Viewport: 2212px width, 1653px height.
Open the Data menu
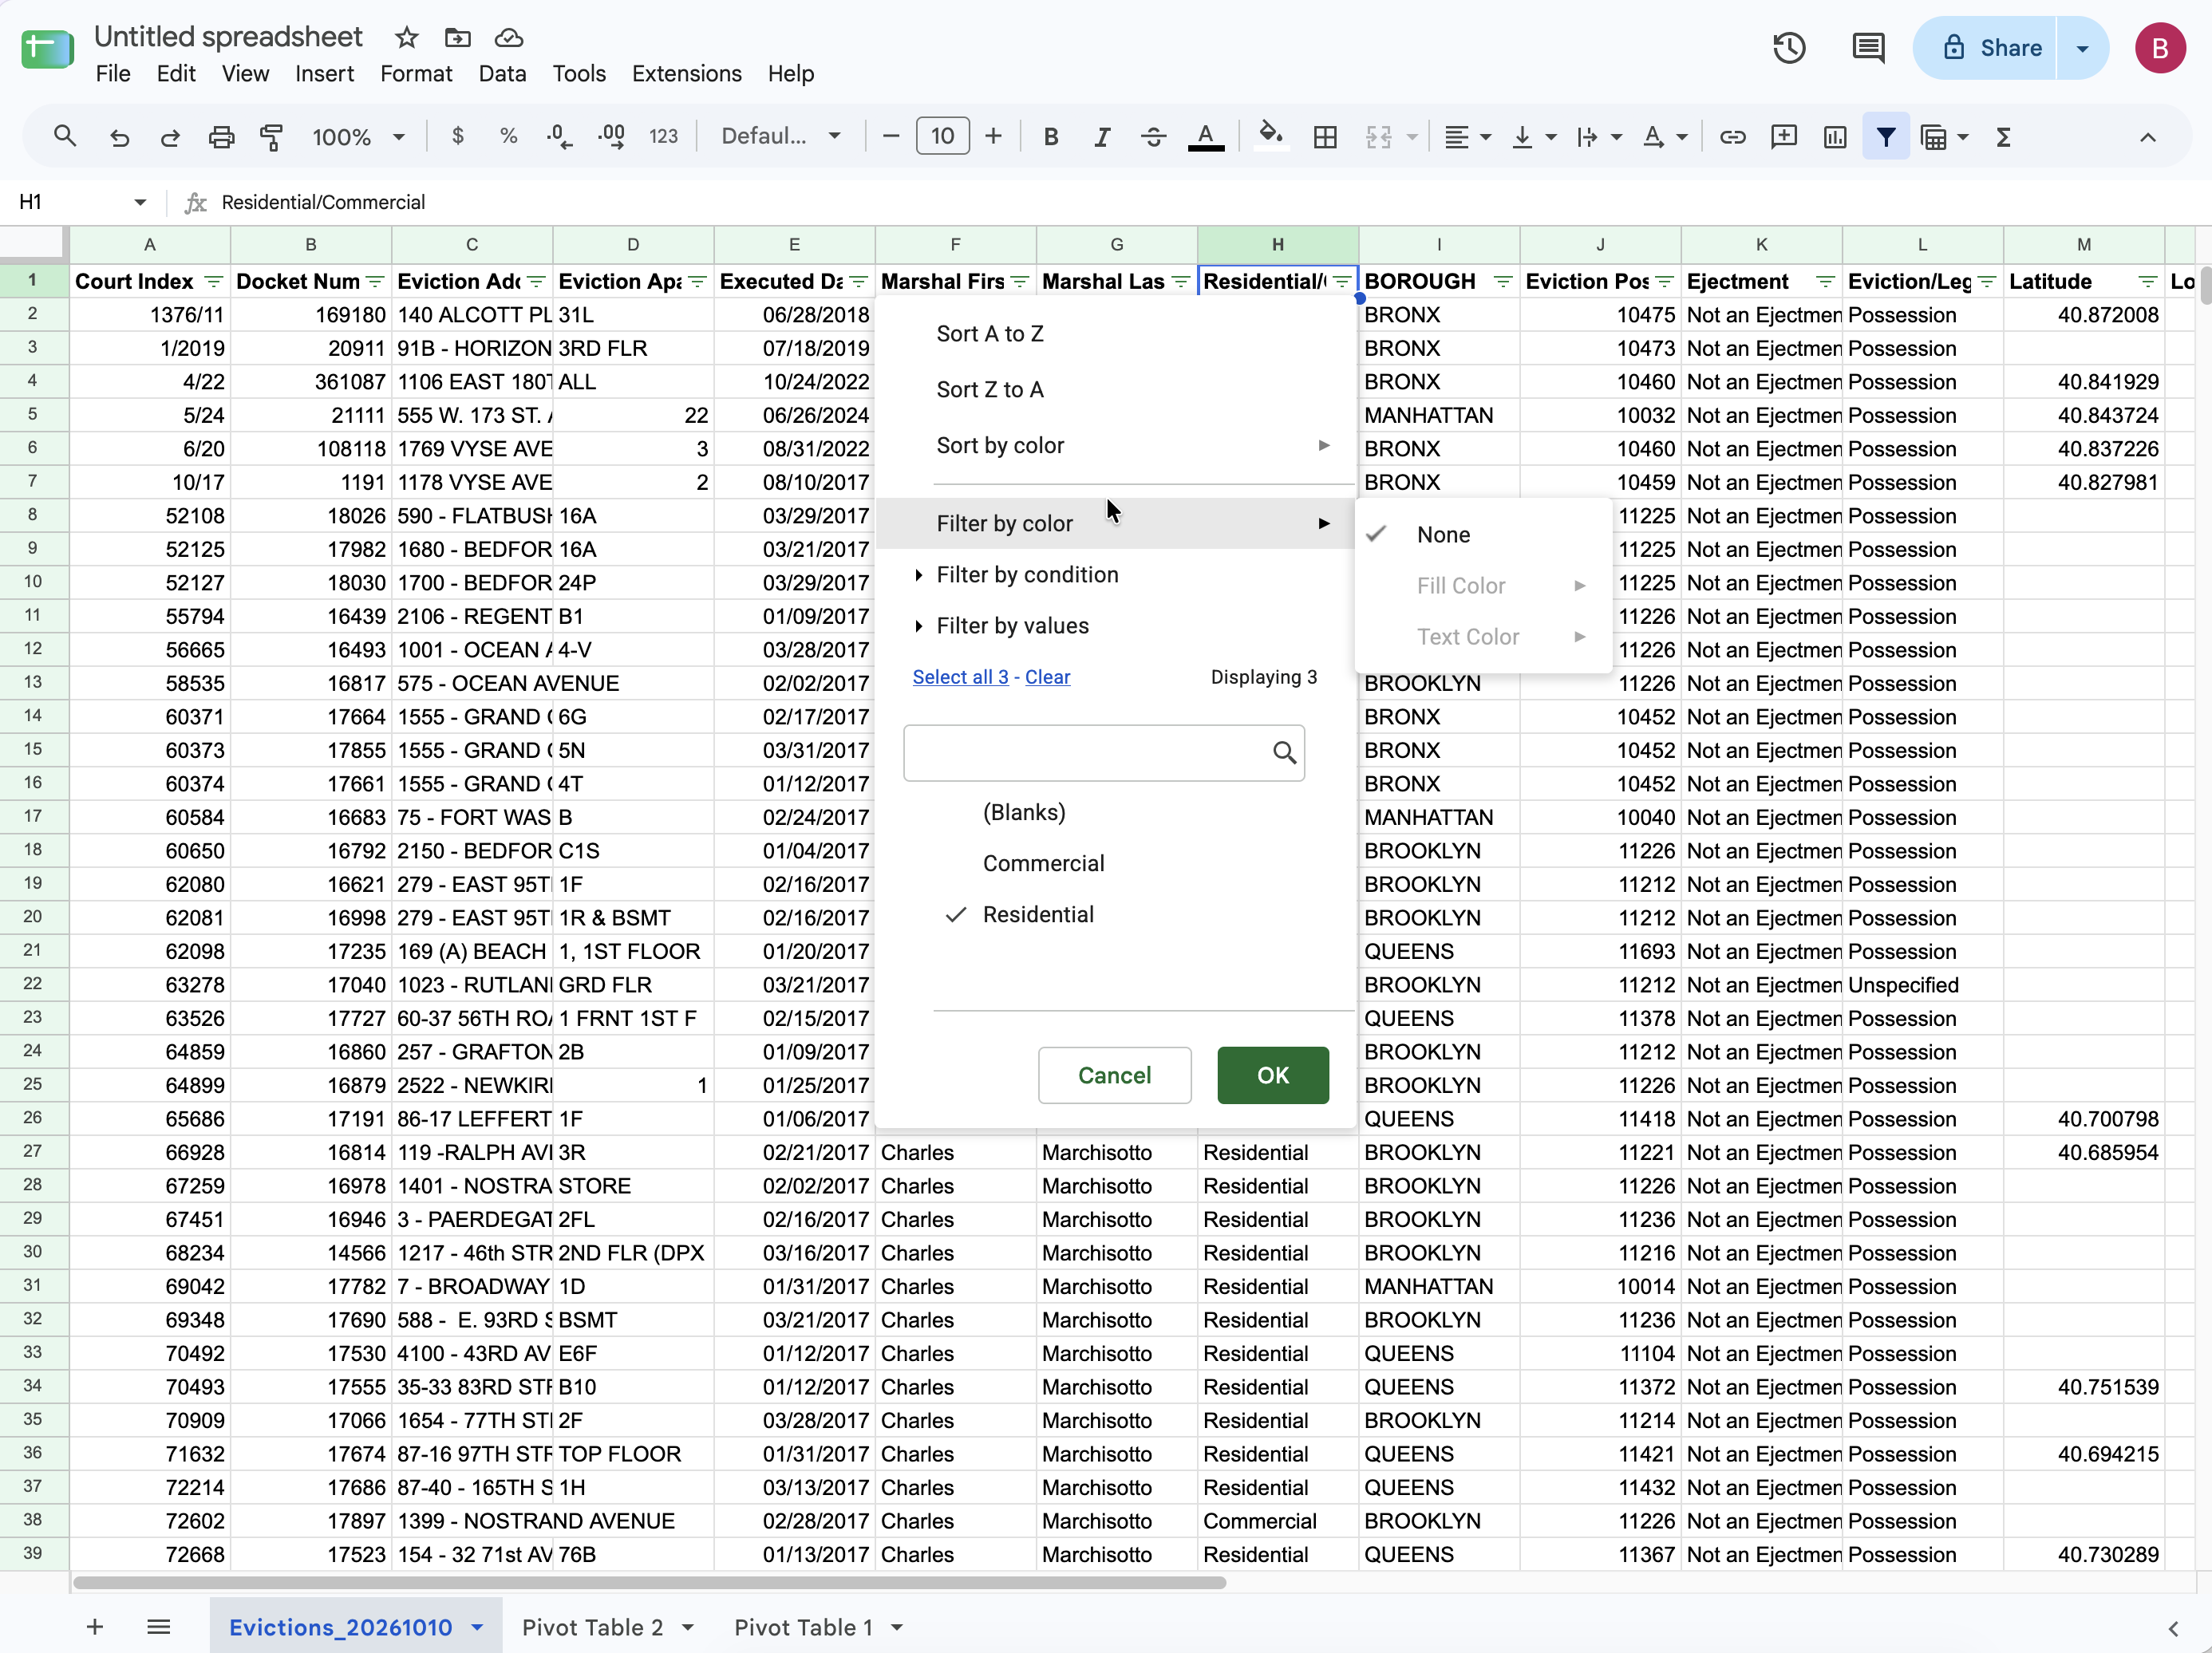tap(502, 74)
